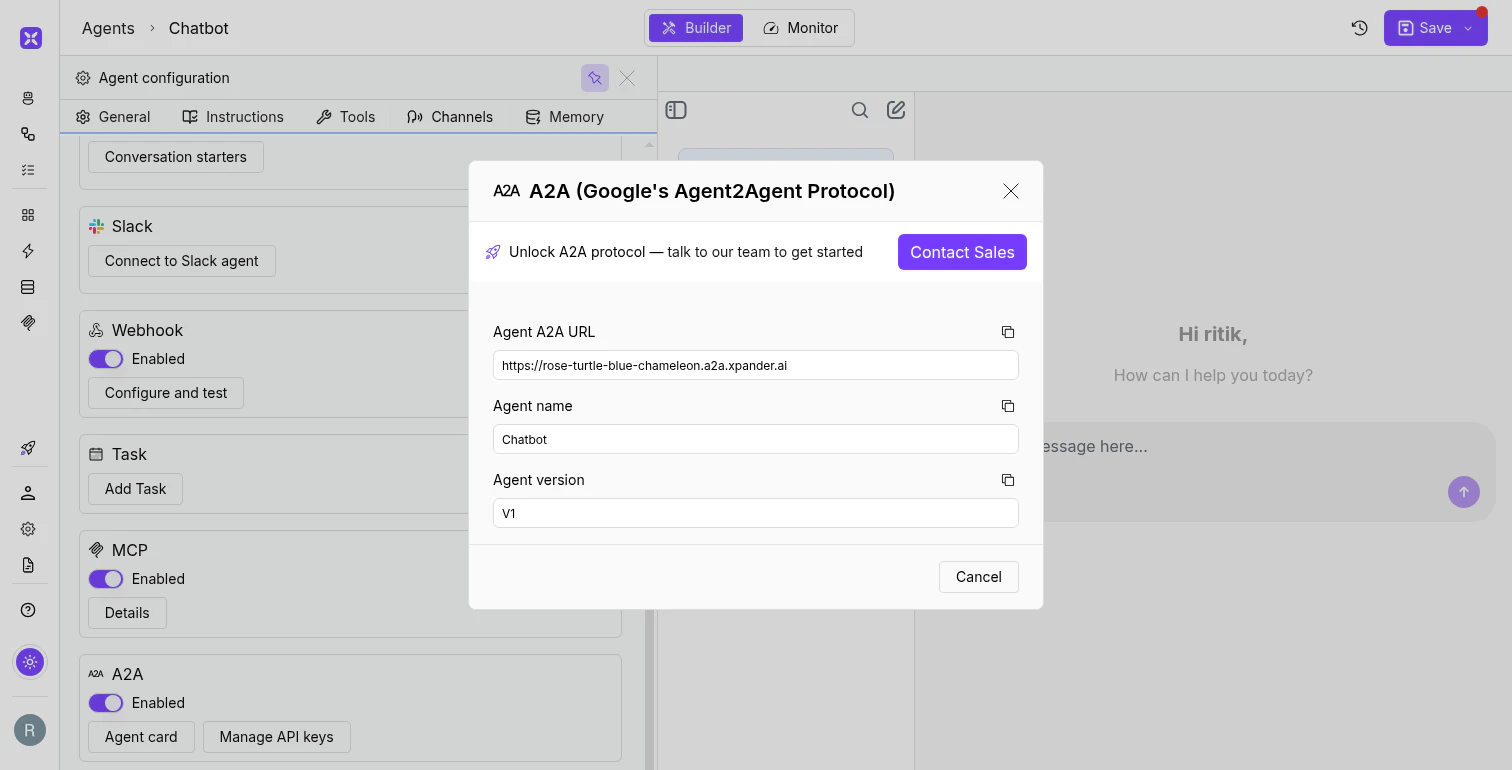Open the help question mark icon

[28, 610]
